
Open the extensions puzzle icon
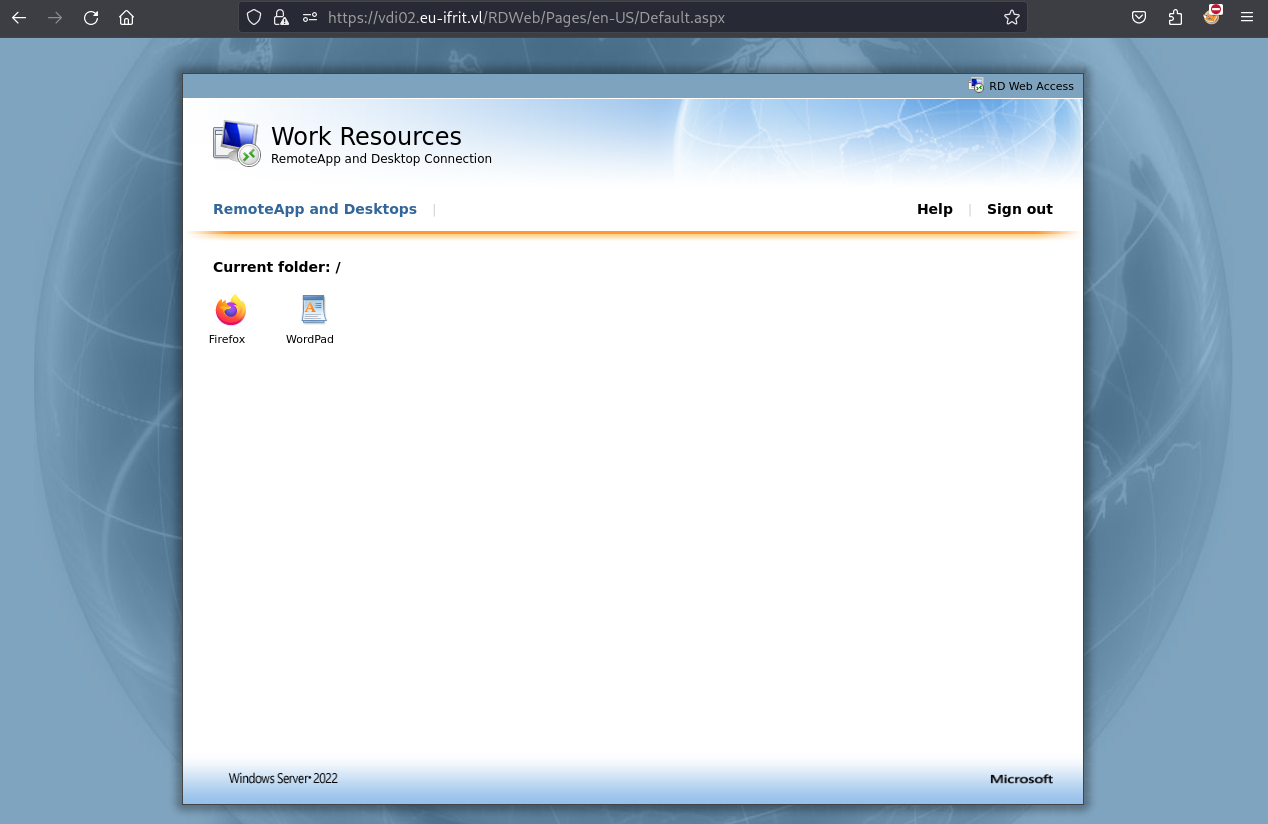coord(1175,17)
